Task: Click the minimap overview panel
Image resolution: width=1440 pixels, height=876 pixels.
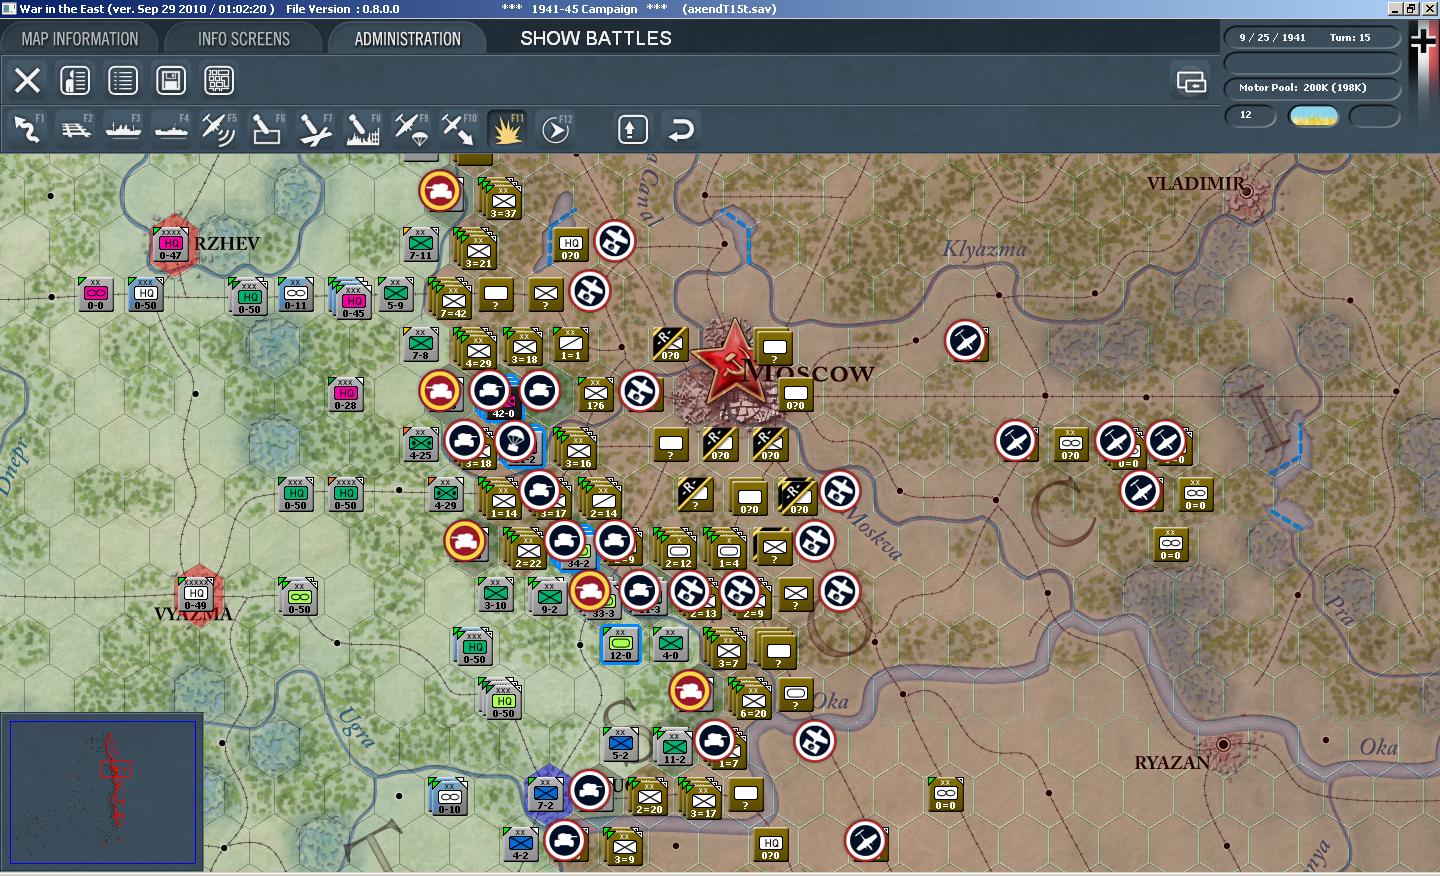Action: pyautogui.click(x=102, y=792)
